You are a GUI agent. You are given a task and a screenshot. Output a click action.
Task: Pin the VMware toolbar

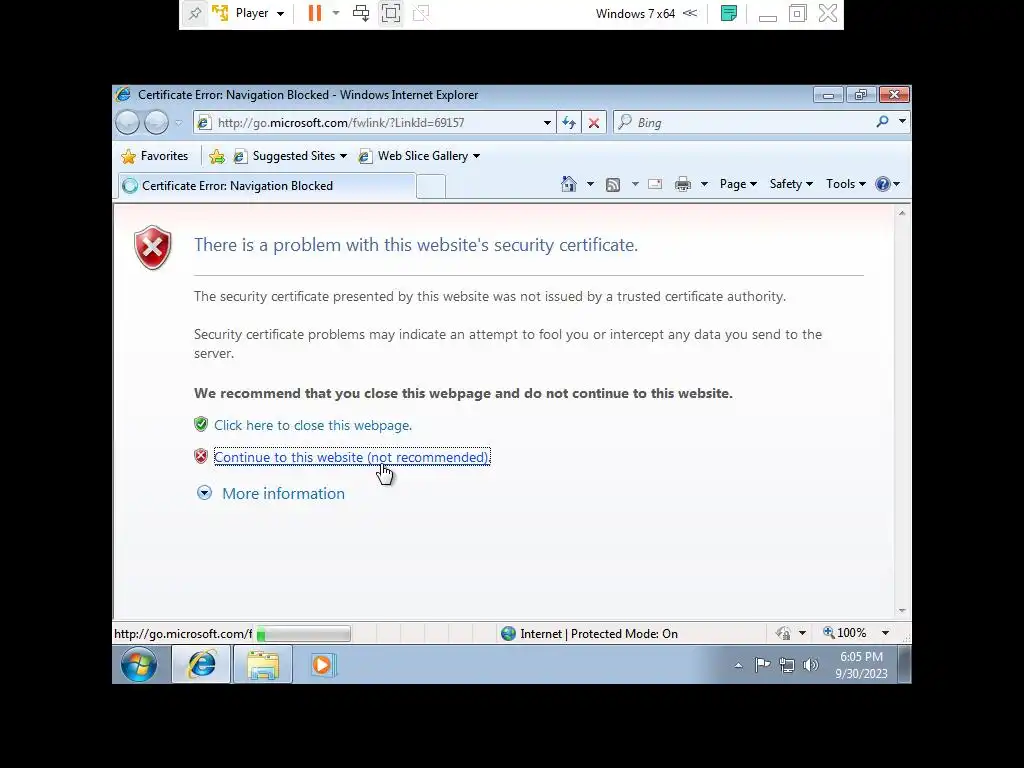[x=195, y=13]
